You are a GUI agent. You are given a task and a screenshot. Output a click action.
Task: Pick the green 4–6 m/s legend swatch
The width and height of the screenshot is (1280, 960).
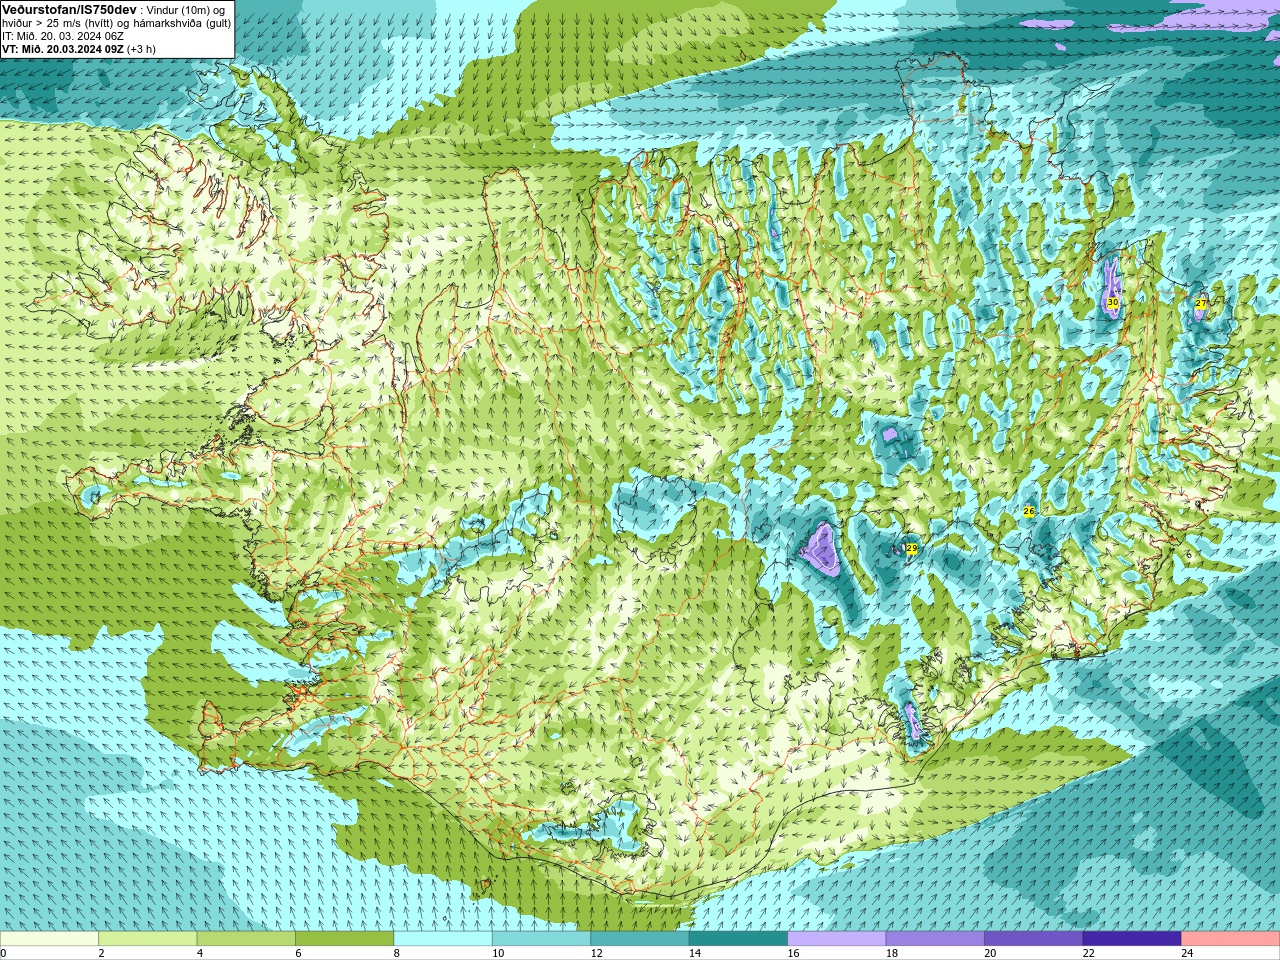(x=246, y=939)
